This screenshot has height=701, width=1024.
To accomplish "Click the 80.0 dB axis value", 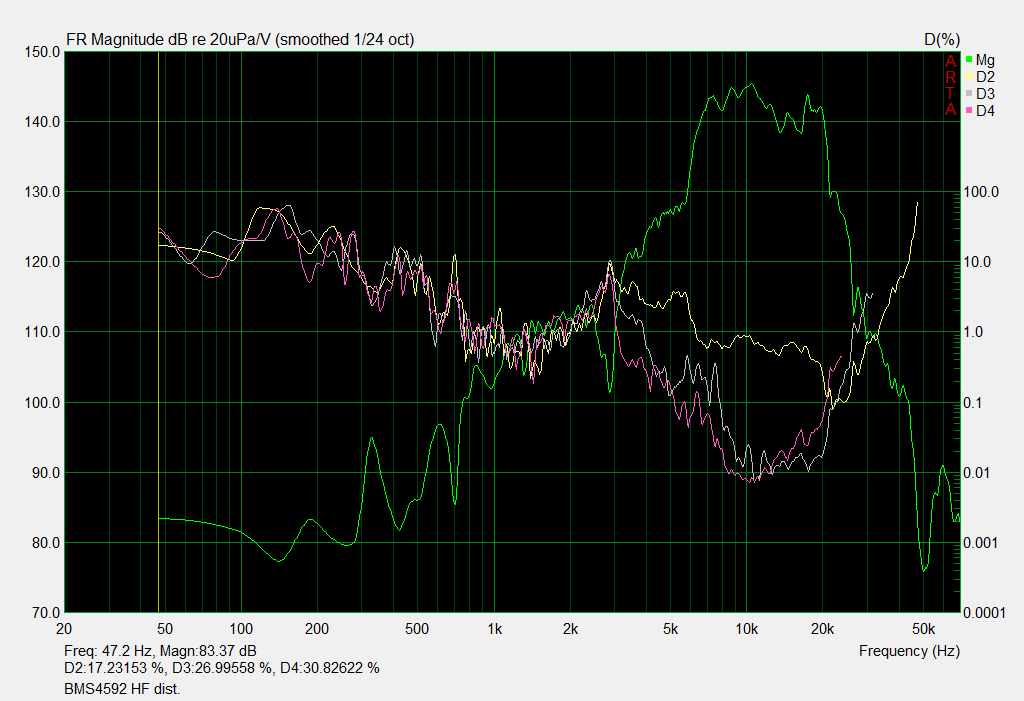I will pos(46,543).
